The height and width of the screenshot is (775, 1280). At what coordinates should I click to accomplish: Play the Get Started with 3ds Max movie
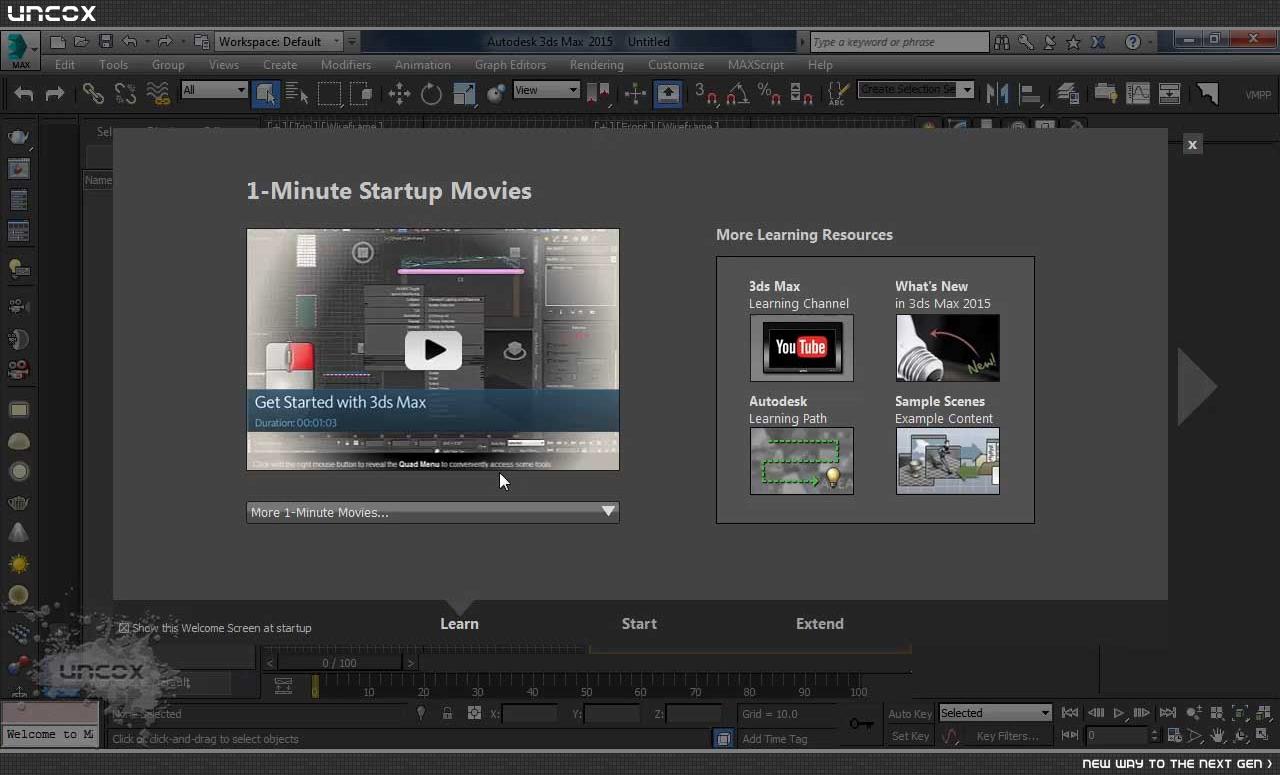pos(433,350)
